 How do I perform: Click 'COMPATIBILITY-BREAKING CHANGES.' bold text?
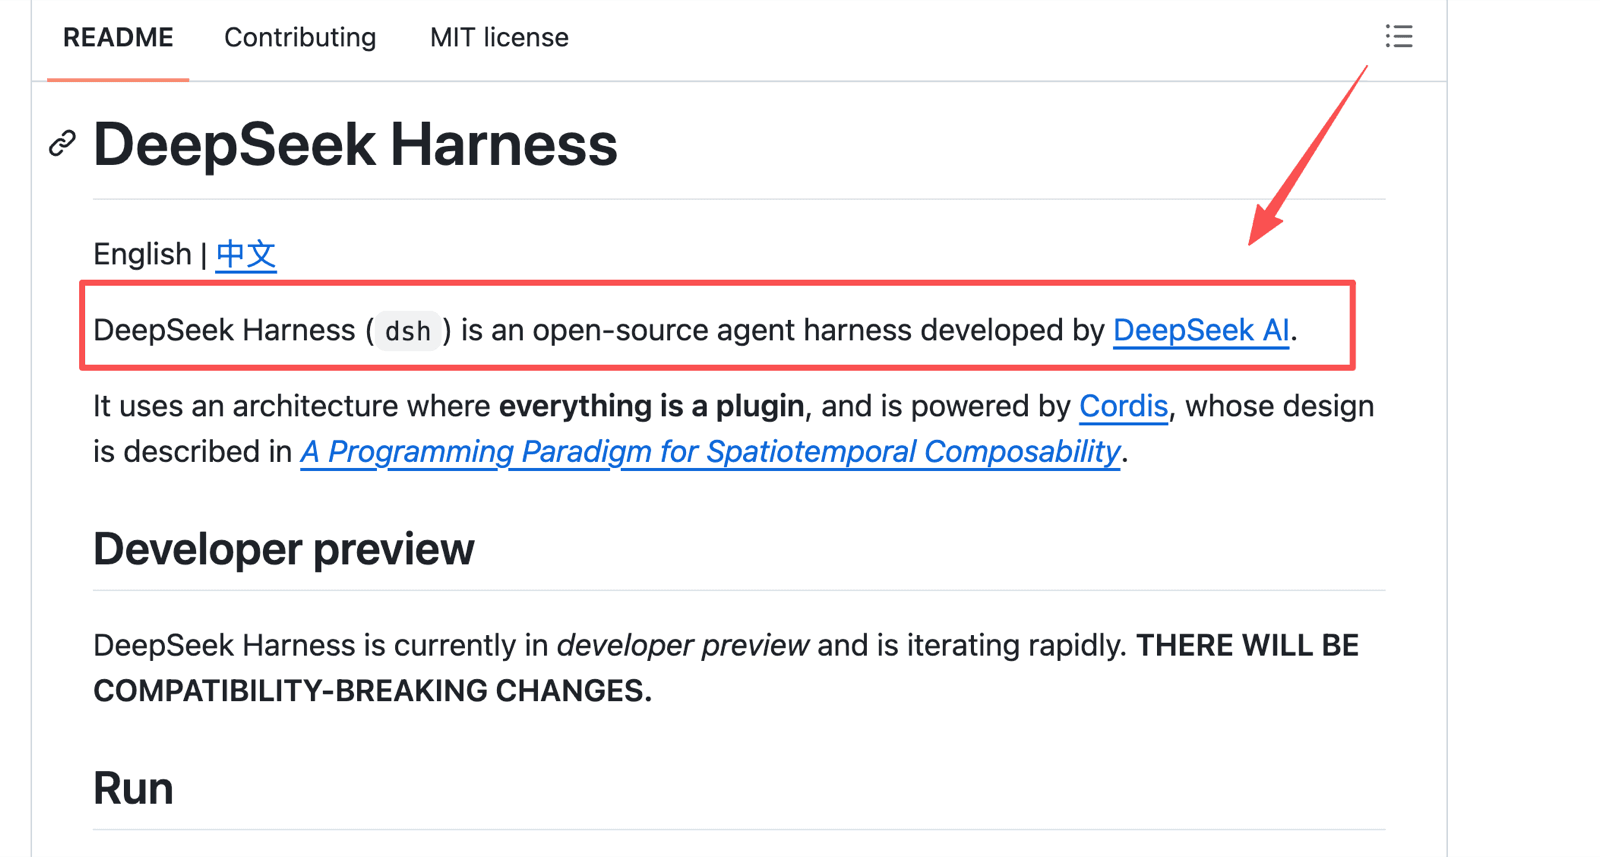pos(372,691)
